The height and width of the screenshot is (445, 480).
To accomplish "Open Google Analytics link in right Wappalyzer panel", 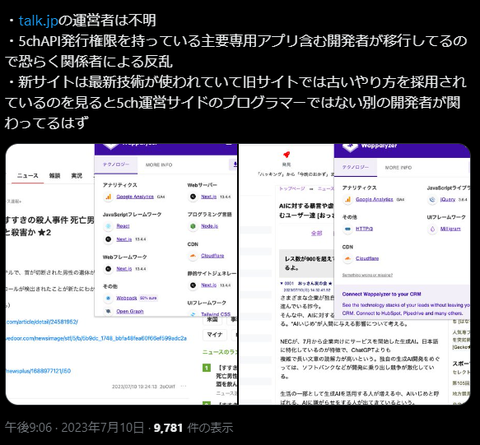I will click(374, 199).
